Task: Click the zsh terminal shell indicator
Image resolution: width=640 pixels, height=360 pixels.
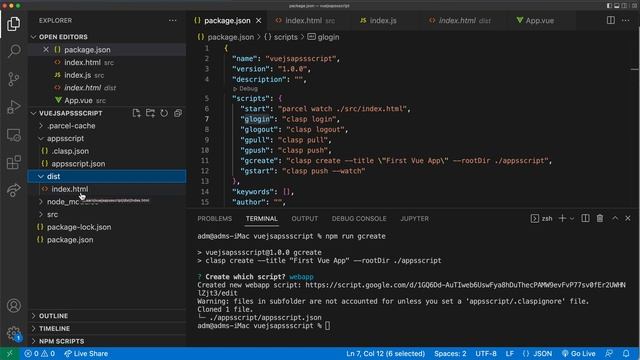Action: (x=542, y=218)
